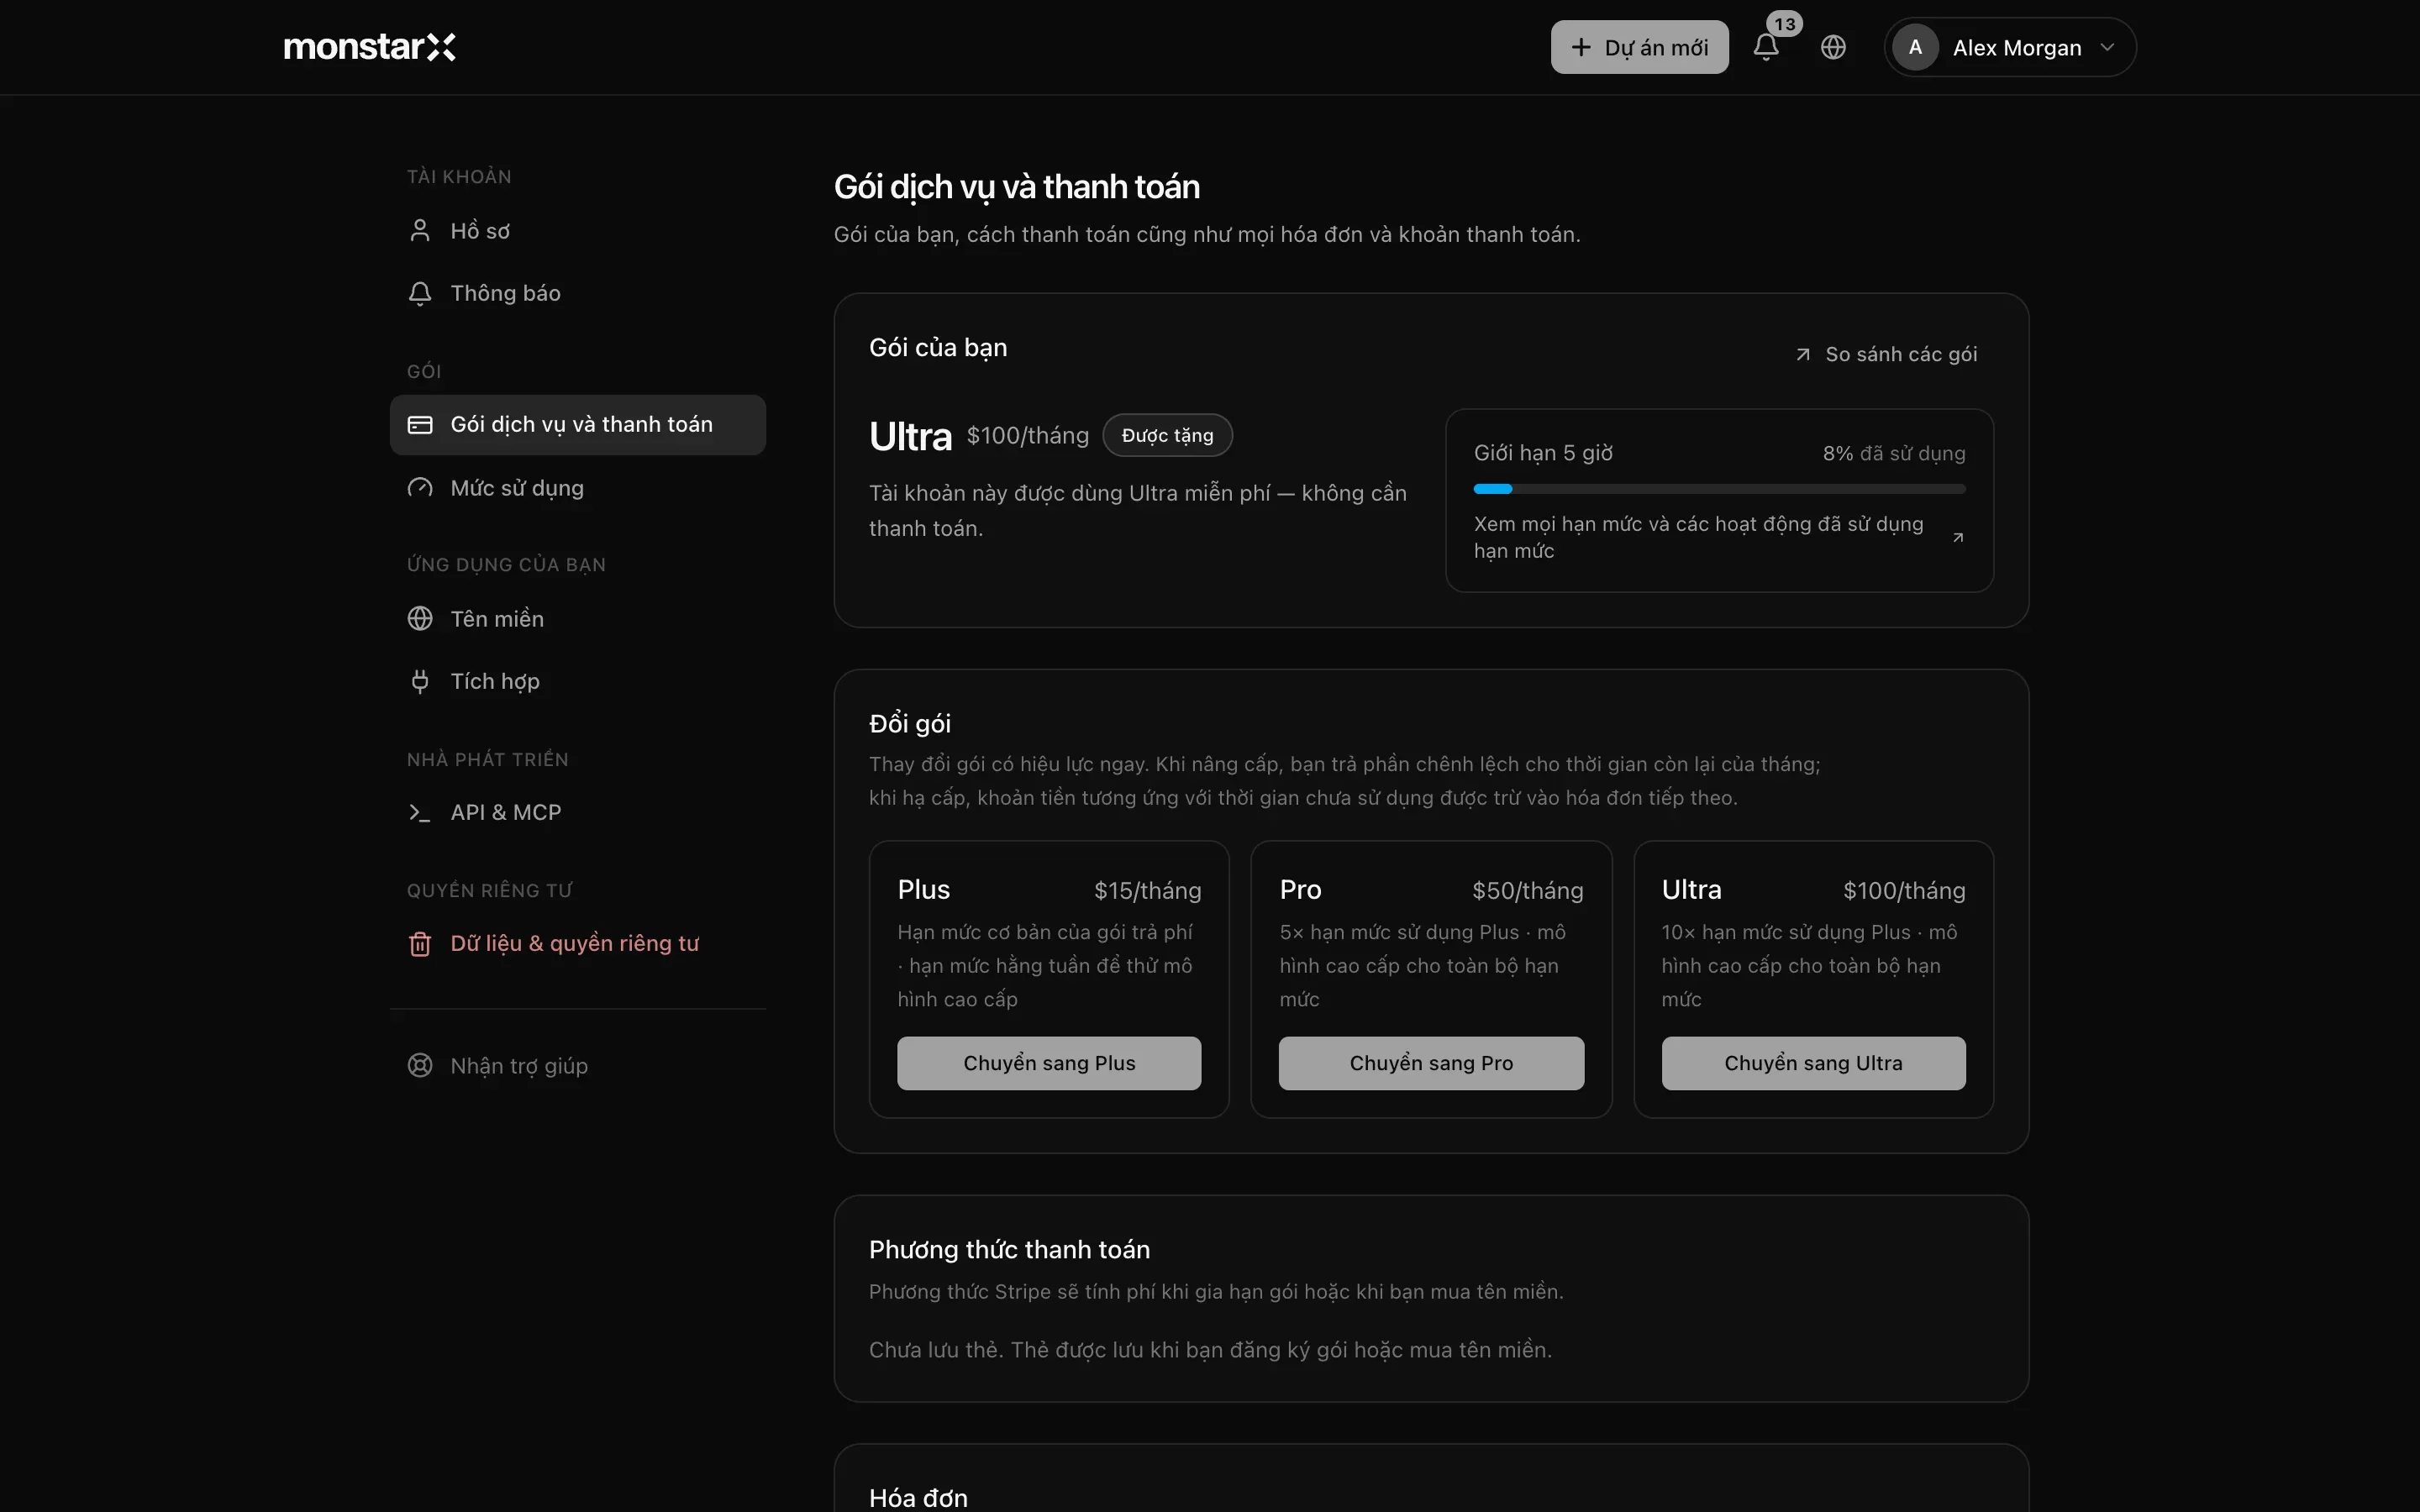Select Mức sử dụng in sidebar
The width and height of the screenshot is (2420, 1512).
[578, 488]
